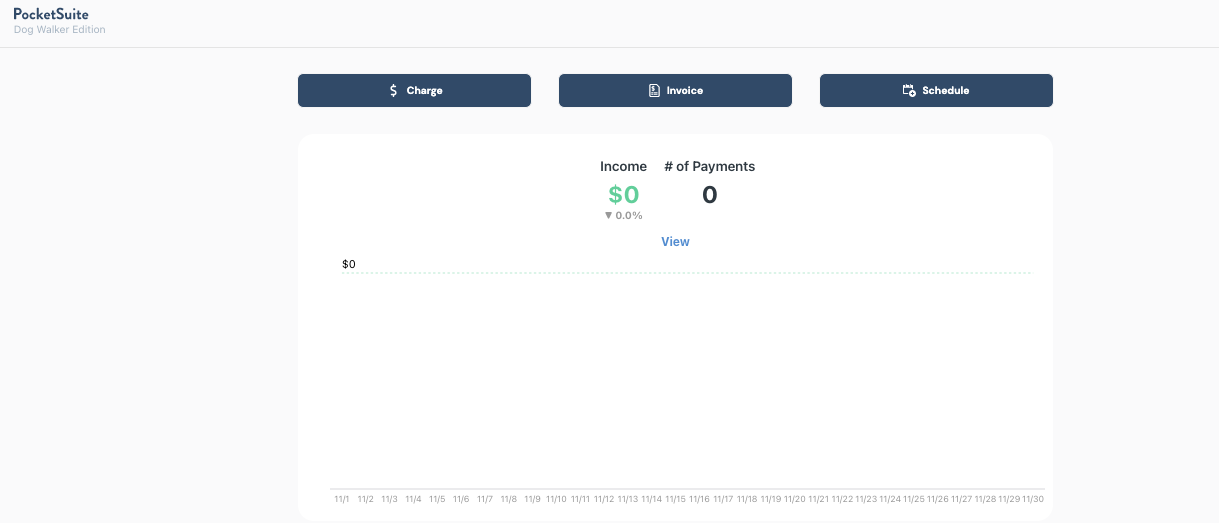Click the 11/14 date label
Viewport: 1219px width, 523px height.
pyautogui.click(x=651, y=499)
